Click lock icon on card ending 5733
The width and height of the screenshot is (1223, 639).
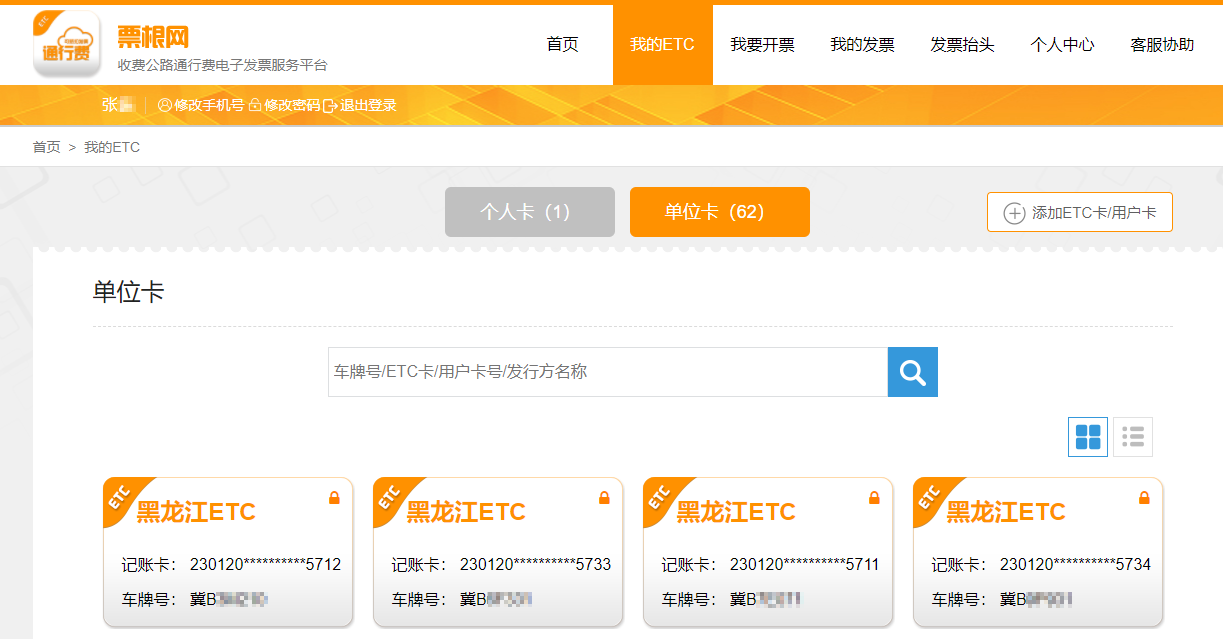pos(604,497)
